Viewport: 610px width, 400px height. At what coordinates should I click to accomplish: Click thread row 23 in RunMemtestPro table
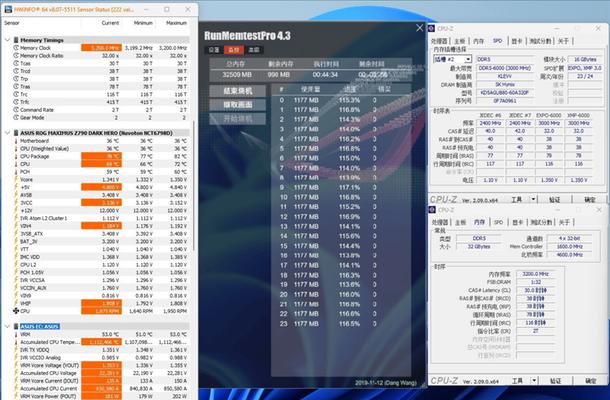341,324
